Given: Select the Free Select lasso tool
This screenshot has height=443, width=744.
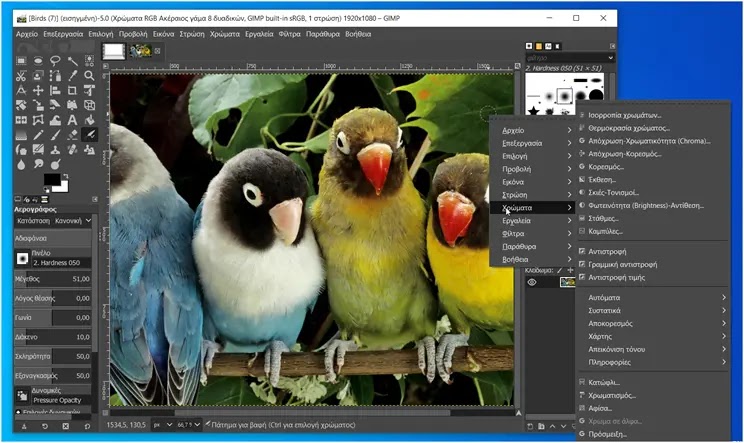Looking at the screenshot, I should coord(55,61).
